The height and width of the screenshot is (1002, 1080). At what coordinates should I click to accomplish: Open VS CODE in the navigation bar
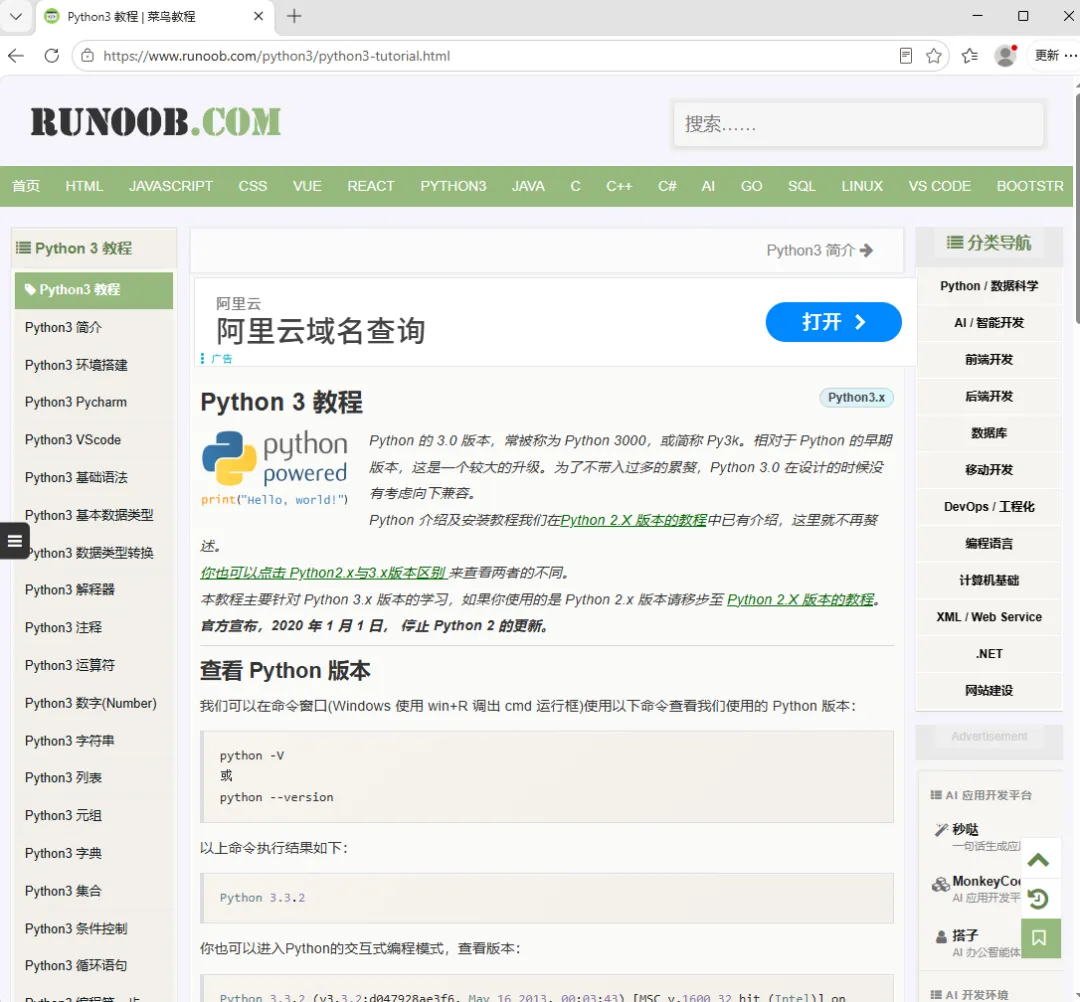(x=939, y=186)
